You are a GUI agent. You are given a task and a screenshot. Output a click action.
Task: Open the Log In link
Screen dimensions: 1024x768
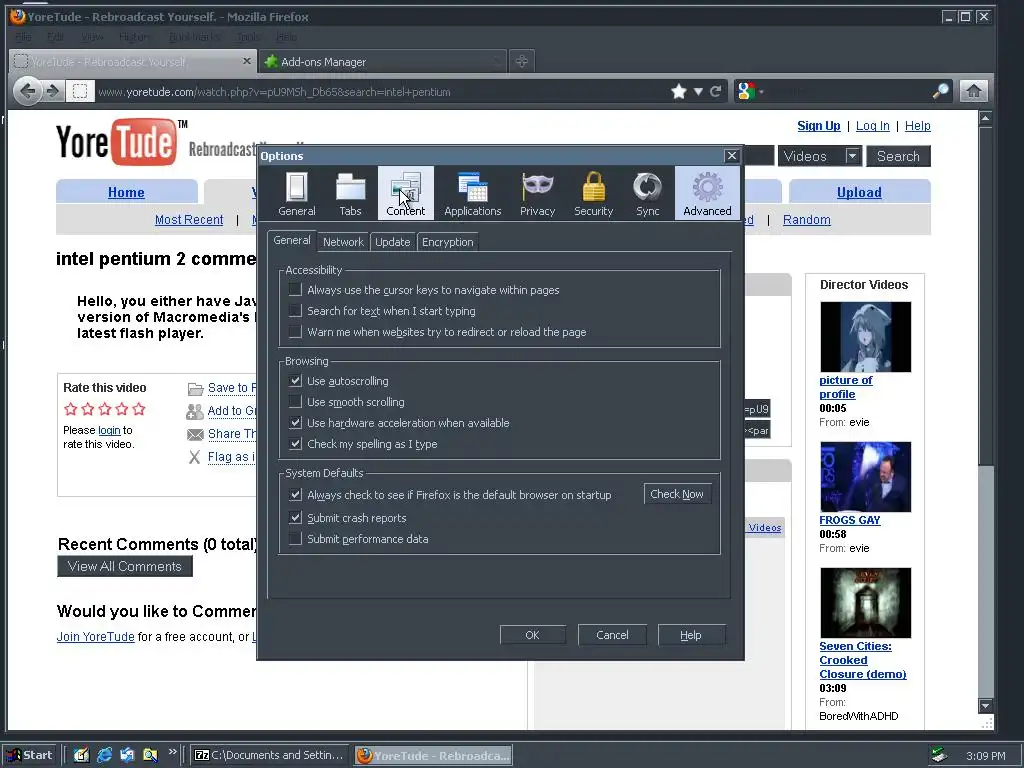coord(872,125)
